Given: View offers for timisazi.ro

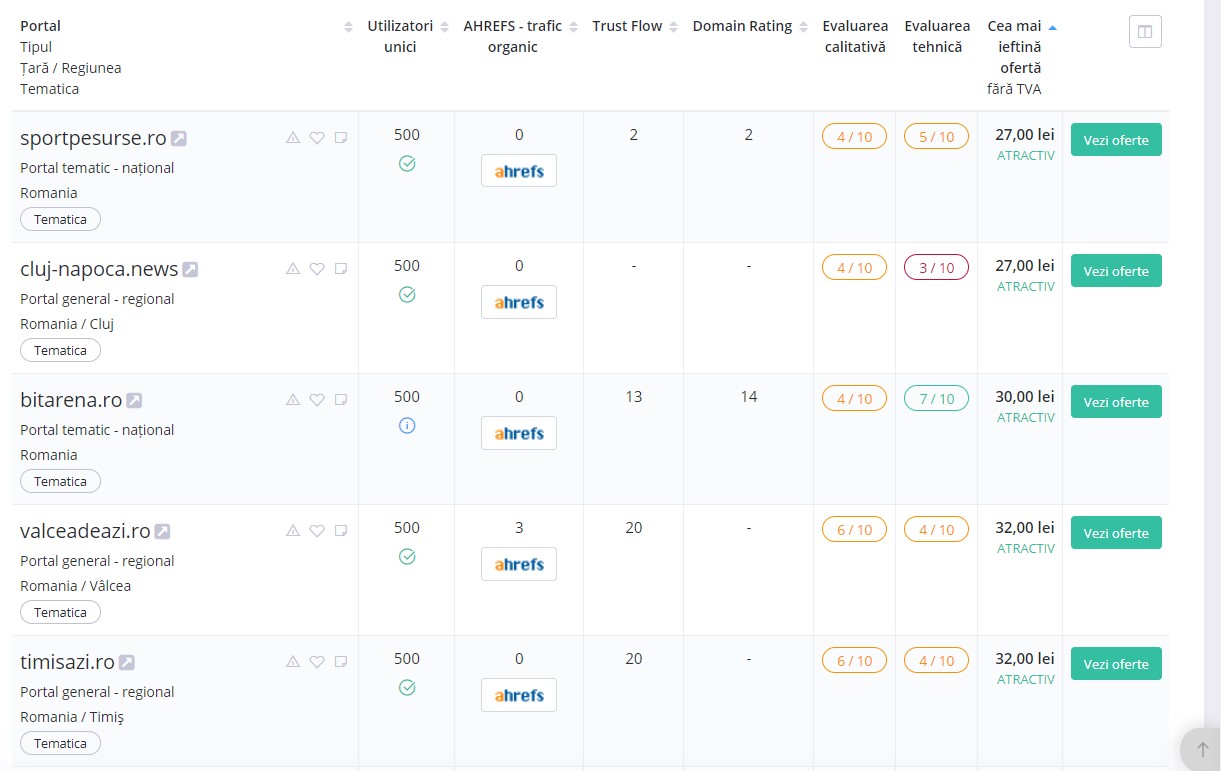Looking at the screenshot, I should pyautogui.click(x=1116, y=664).
